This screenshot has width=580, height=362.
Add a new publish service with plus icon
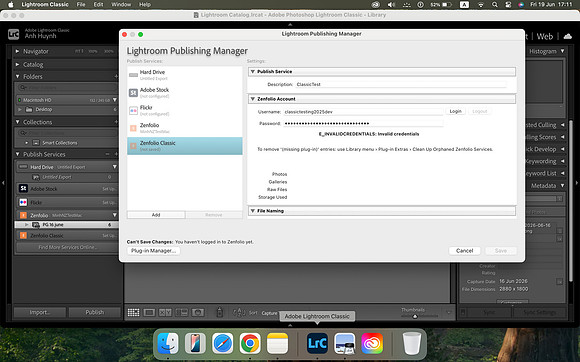pos(116,154)
